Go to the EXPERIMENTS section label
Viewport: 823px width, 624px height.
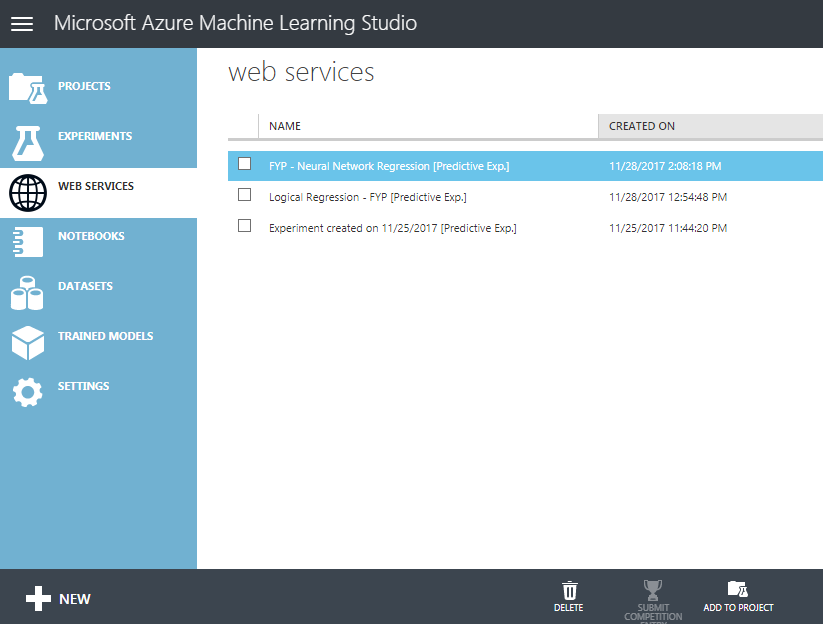tap(95, 136)
